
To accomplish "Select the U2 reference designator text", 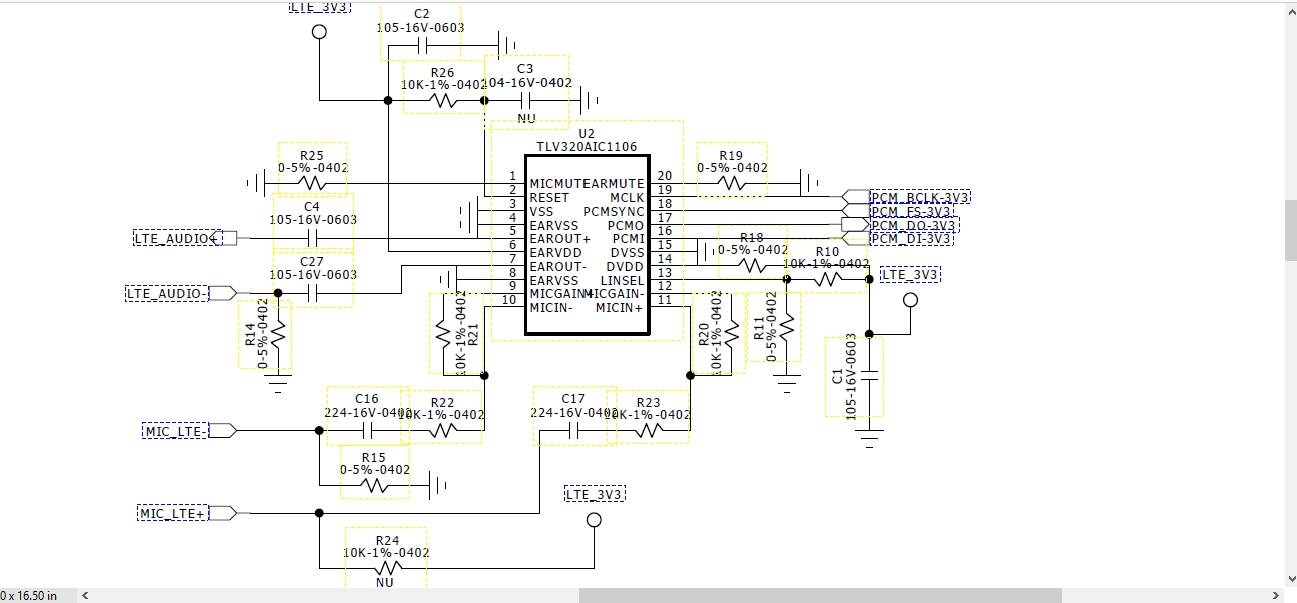I will pyautogui.click(x=587, y=133).
